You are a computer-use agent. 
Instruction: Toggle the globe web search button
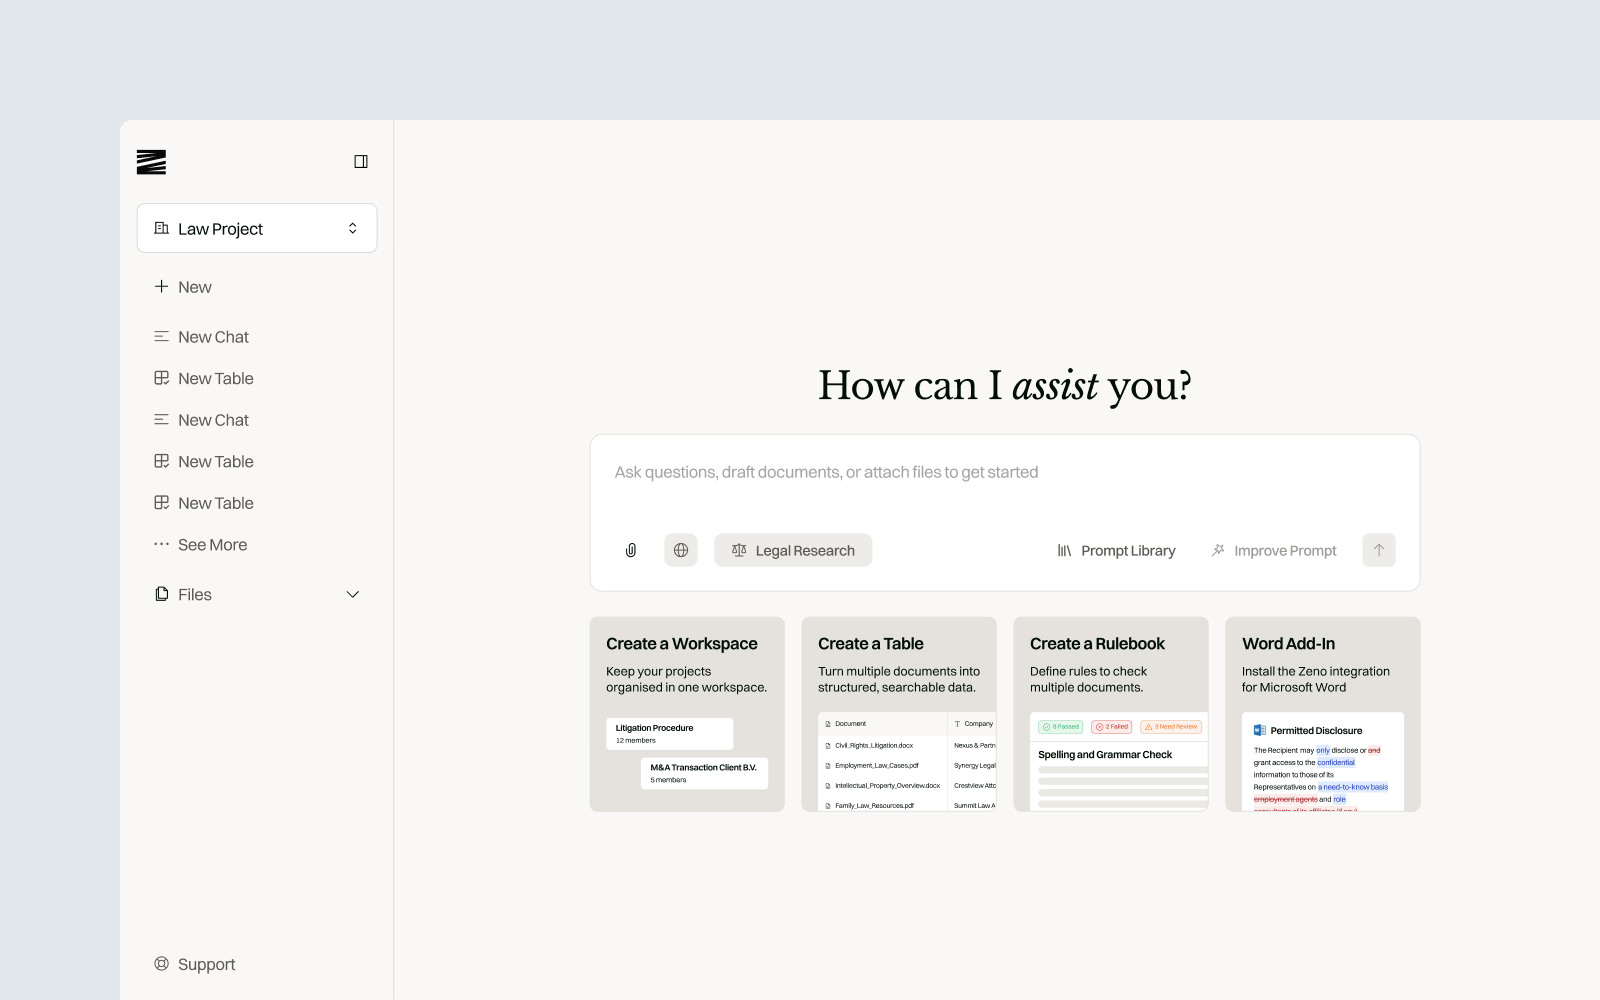pos(681,550)
